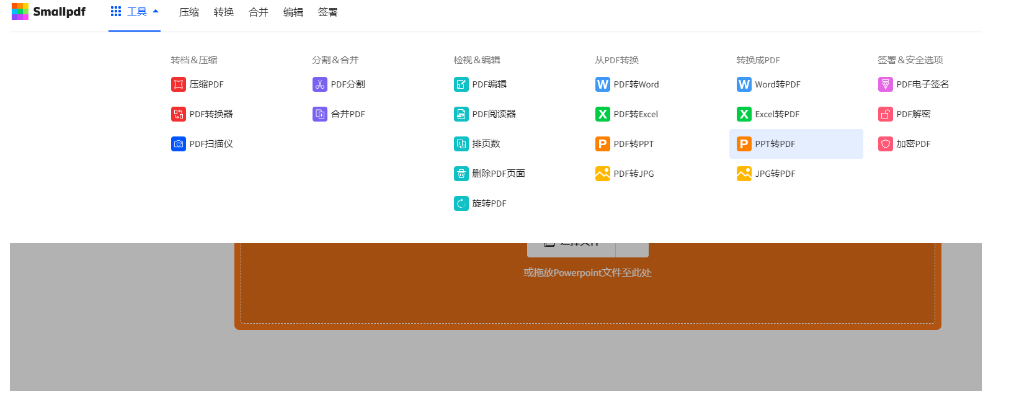
Task: Click the PDF扫描仪 camera icon
Action: [x=178, y=144]
